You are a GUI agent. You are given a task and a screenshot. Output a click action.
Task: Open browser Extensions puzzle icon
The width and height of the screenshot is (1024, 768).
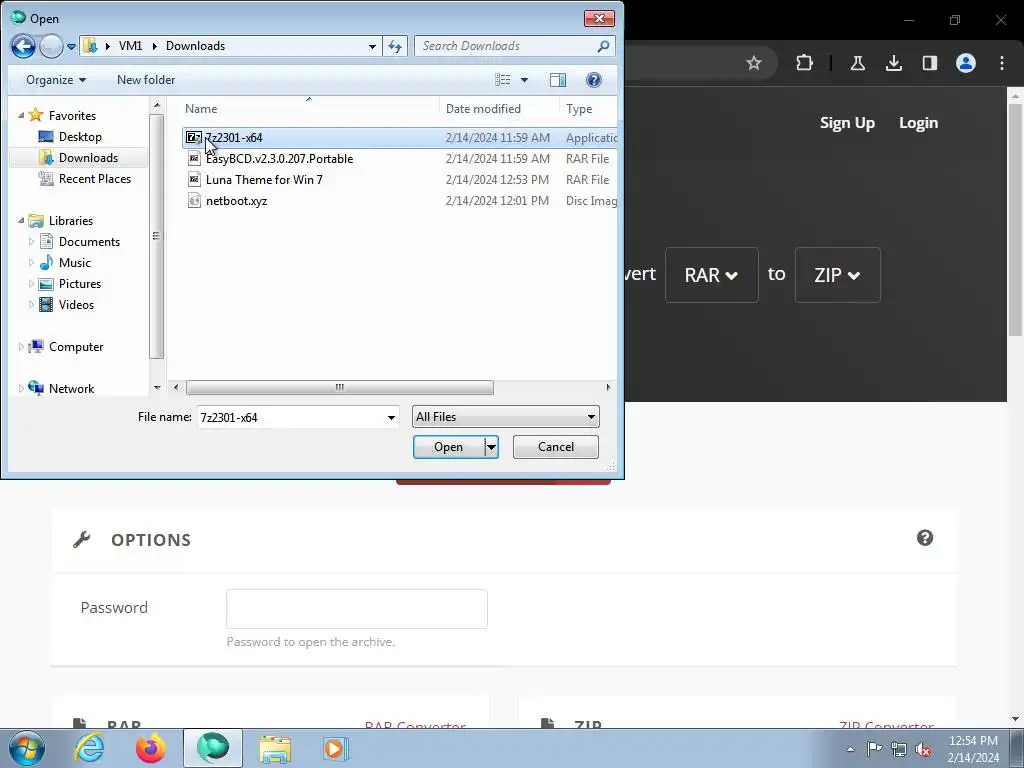pyautogui.click(x=805, y=63)
